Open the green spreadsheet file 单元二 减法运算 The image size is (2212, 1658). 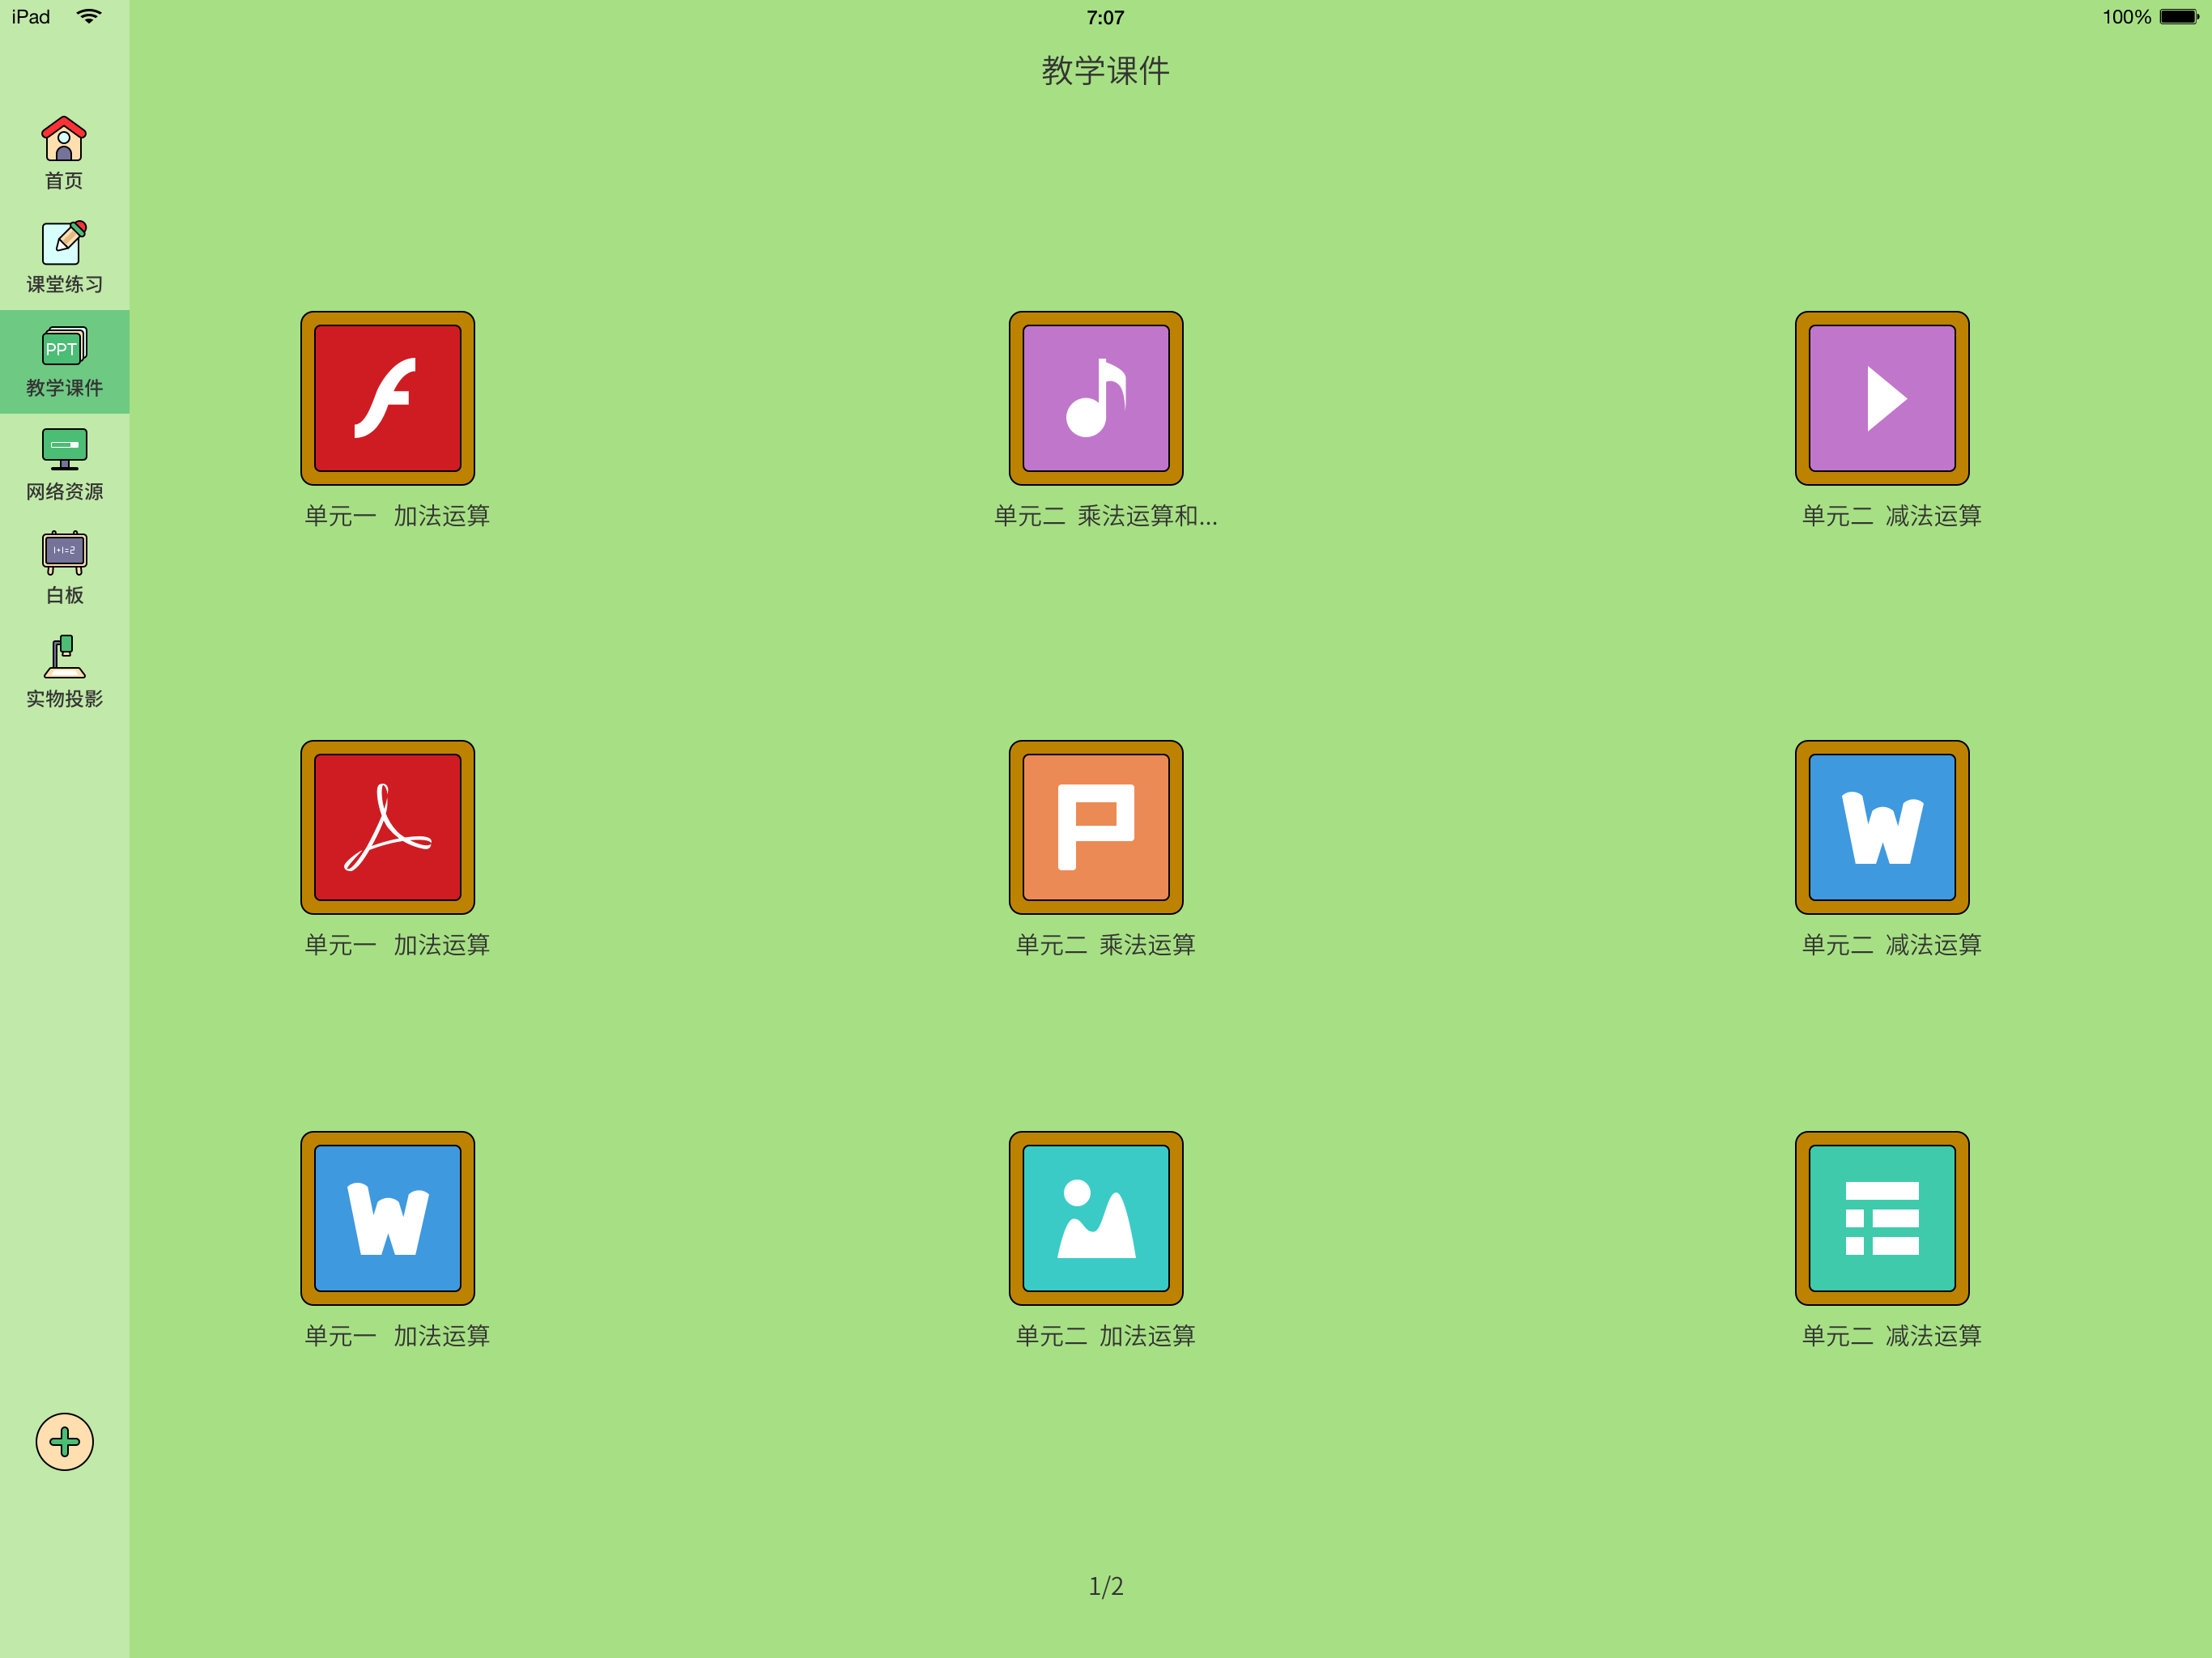(x=1882, y=1218)
